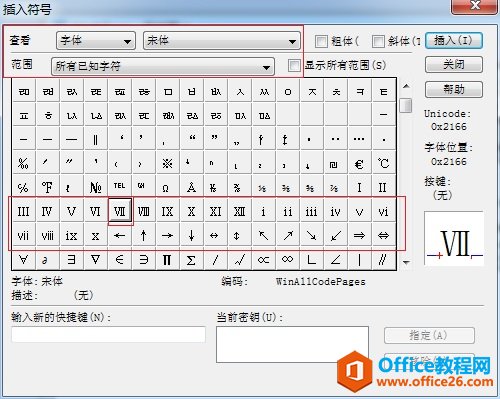
Task: Select the nabla ∇ symbol
Action: click(x=96, y=259)
